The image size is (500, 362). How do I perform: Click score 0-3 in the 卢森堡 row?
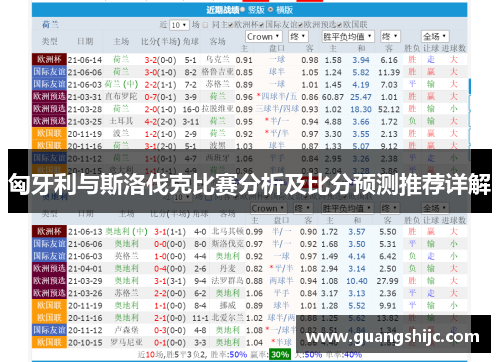click(160, 330)
